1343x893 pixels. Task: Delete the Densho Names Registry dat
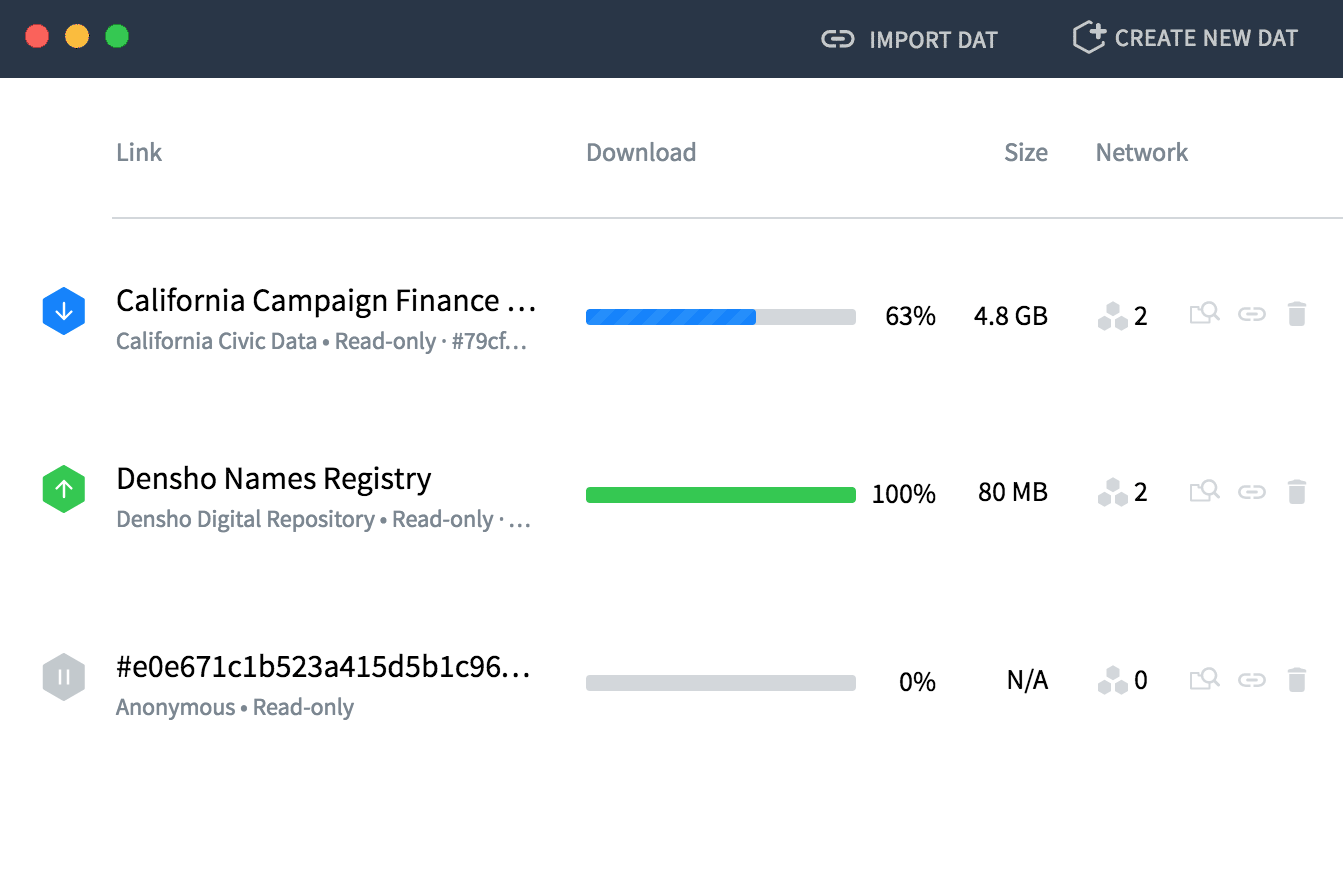(x=1297, y=490)
